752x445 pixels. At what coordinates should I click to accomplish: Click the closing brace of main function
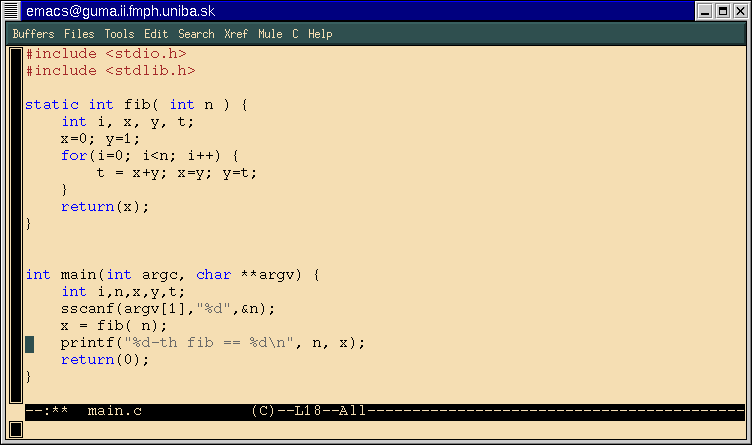(x=28, y=377)
